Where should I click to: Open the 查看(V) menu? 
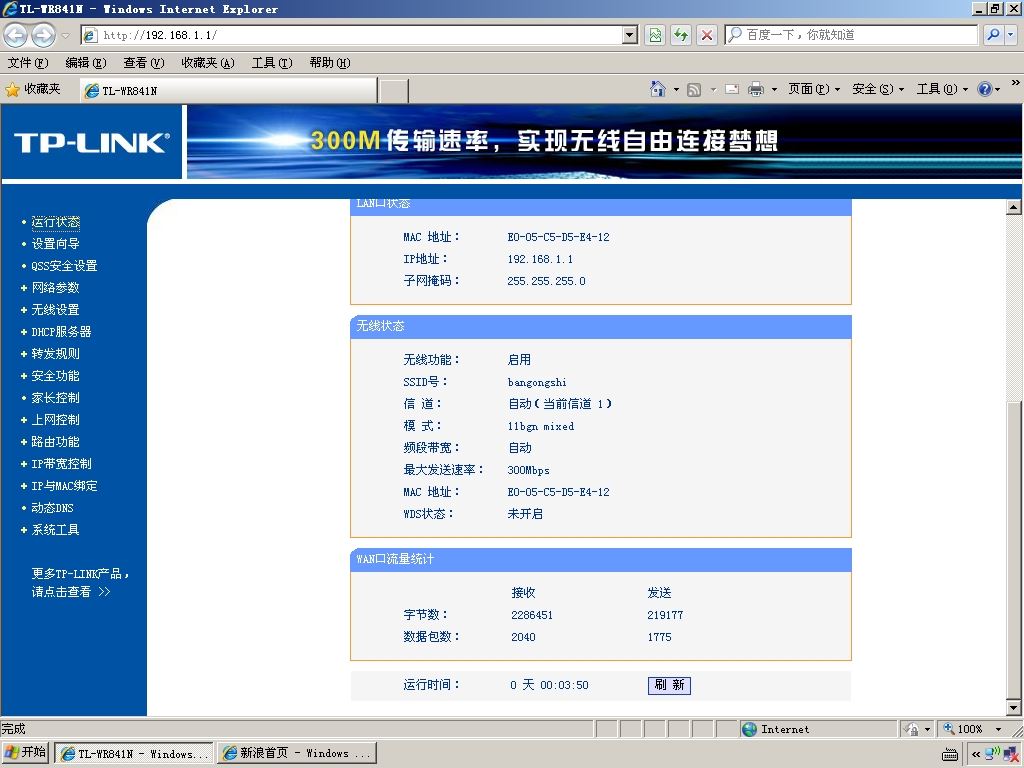(144, 63)
